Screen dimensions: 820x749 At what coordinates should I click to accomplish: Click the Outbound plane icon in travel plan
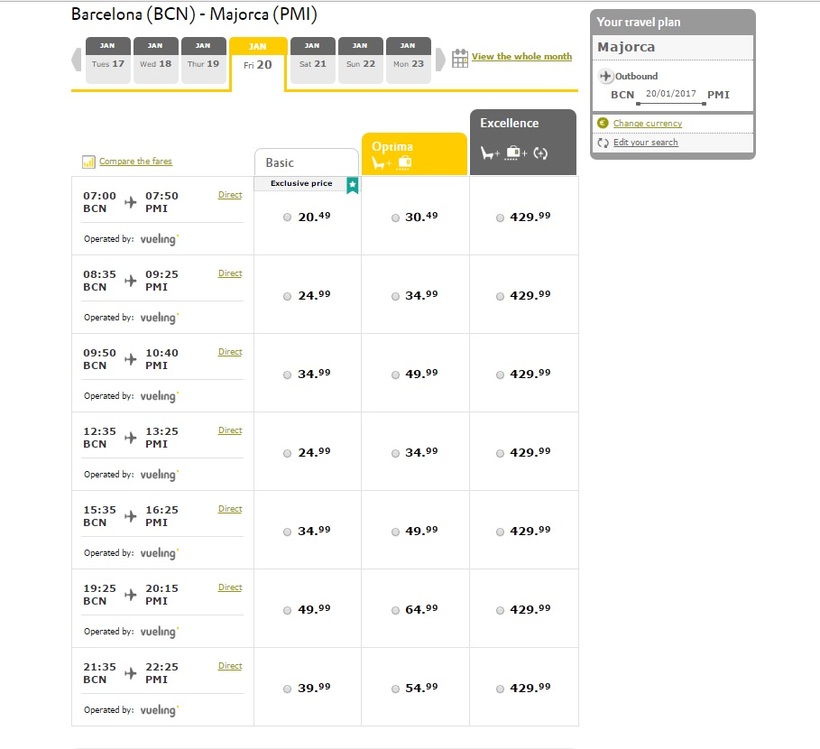pyautogui.click(x=605, y=76)
